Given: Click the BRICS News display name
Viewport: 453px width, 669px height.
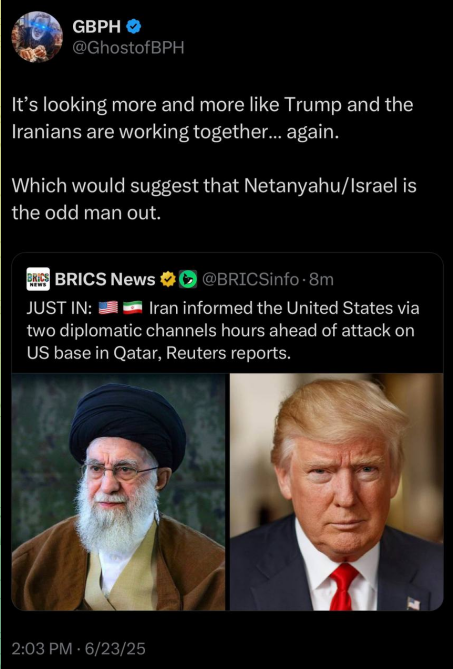Looking at the screenshot, I should pos(105,279).
